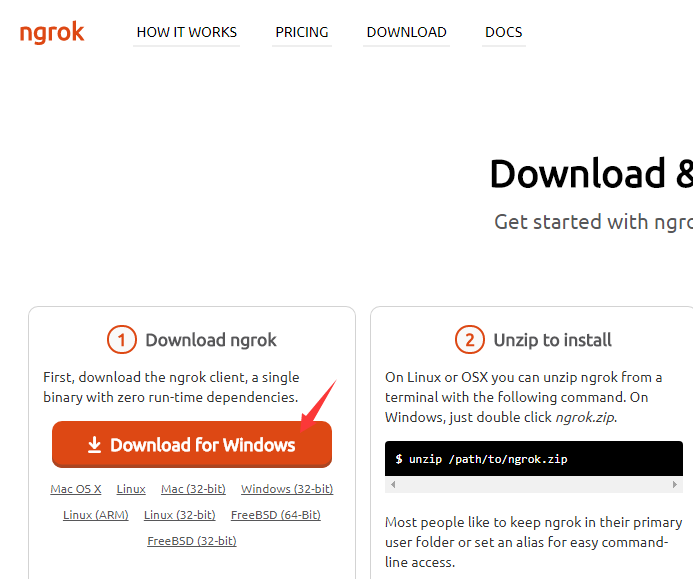This screenshot has height=579, width=693.
Task: Open the HOW IT WORKS page
Action: 187,32
